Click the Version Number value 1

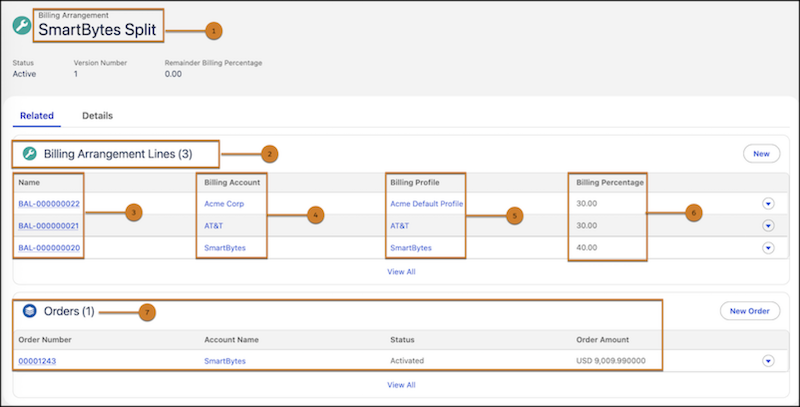coord(76,74)
